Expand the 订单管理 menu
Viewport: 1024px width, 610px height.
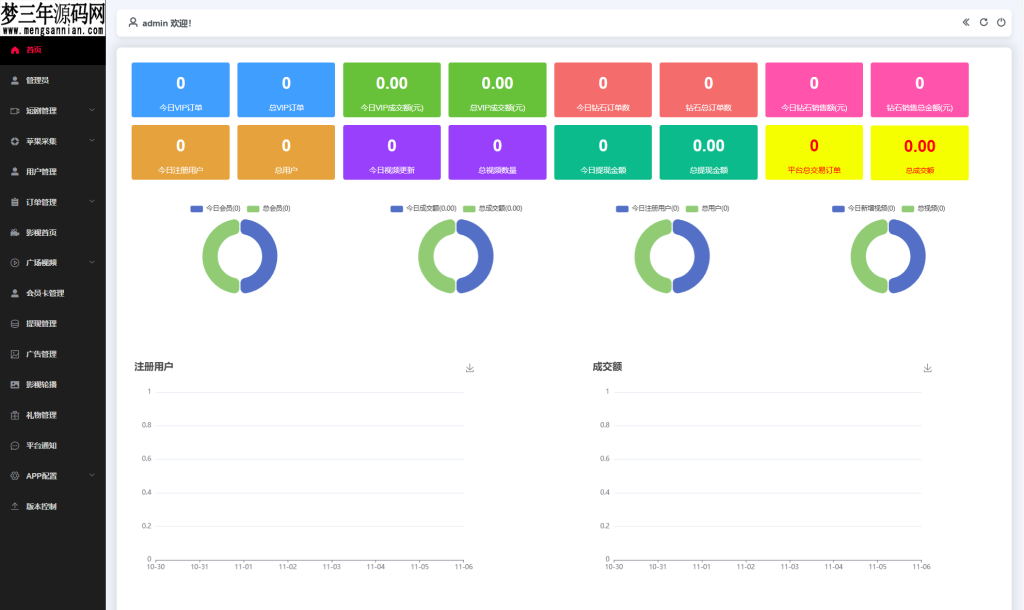coord(40,201)
